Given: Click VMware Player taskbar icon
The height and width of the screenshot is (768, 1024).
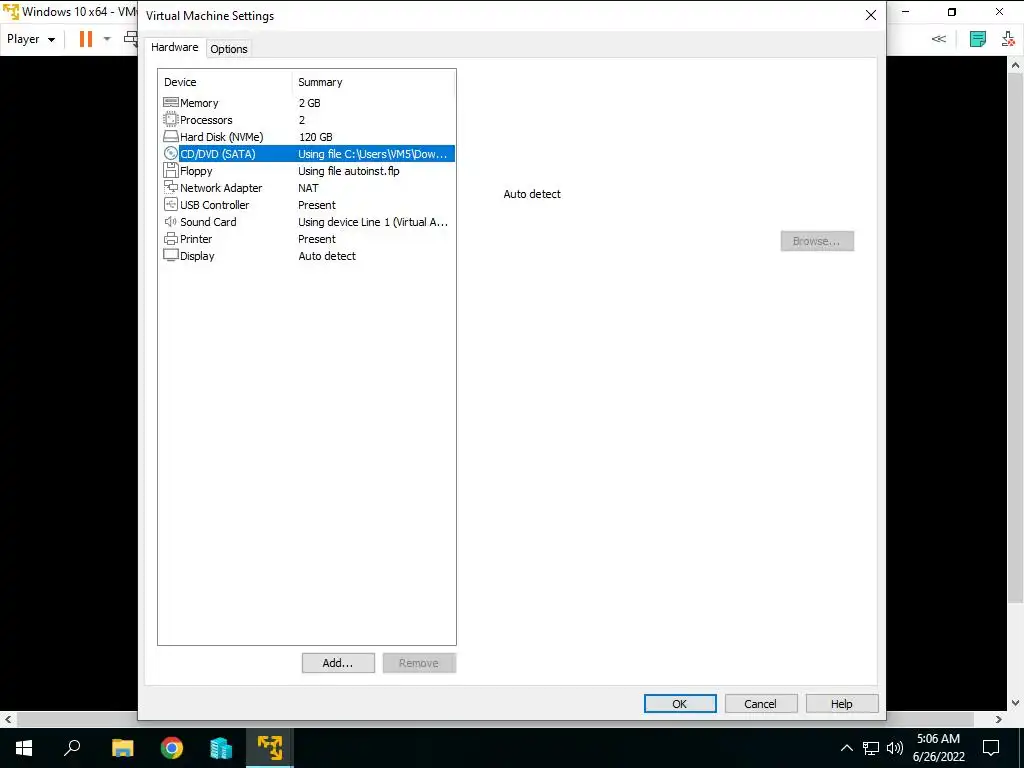Looking at the screenshot, I should click(270, 748).
